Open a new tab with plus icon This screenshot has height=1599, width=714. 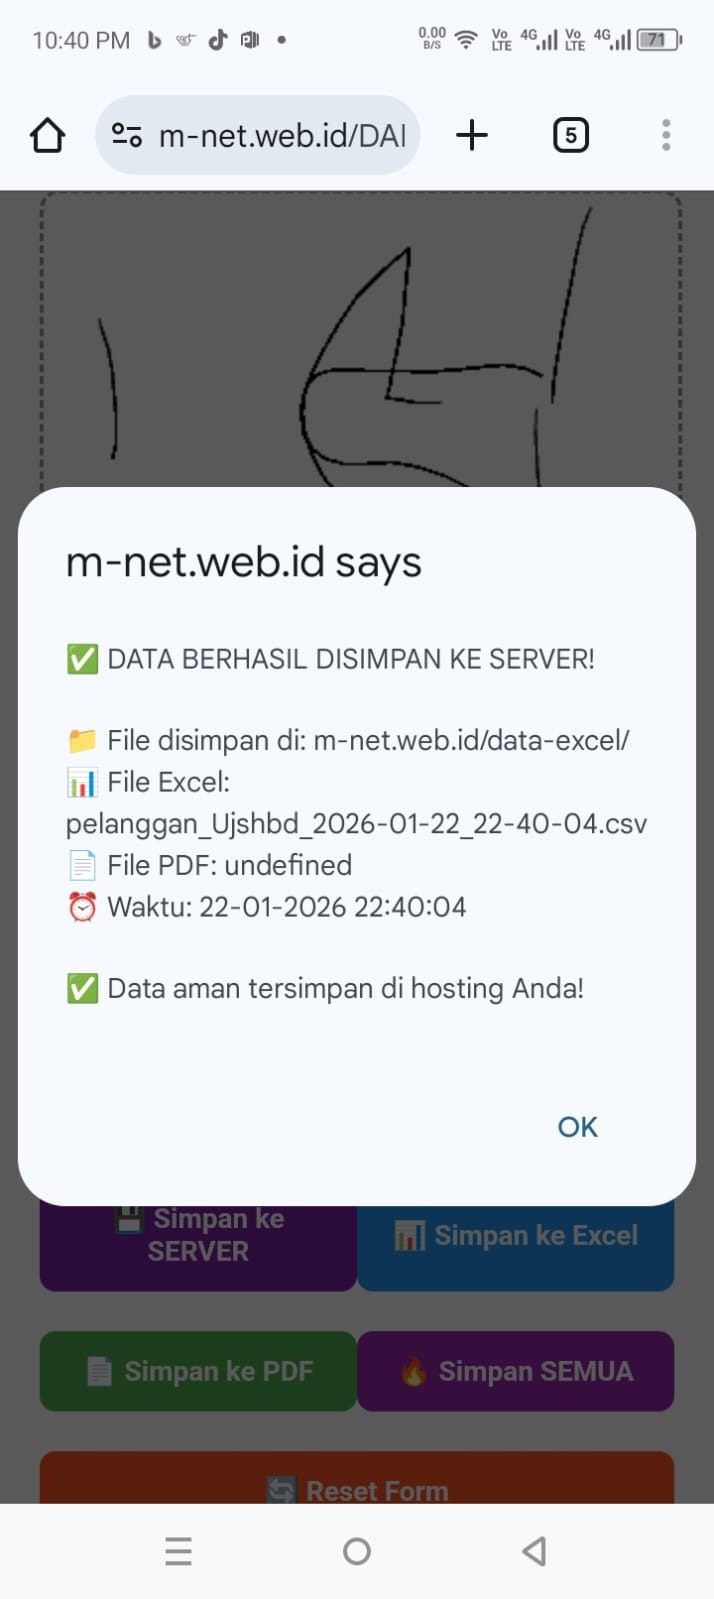click(x=472, y=135)
